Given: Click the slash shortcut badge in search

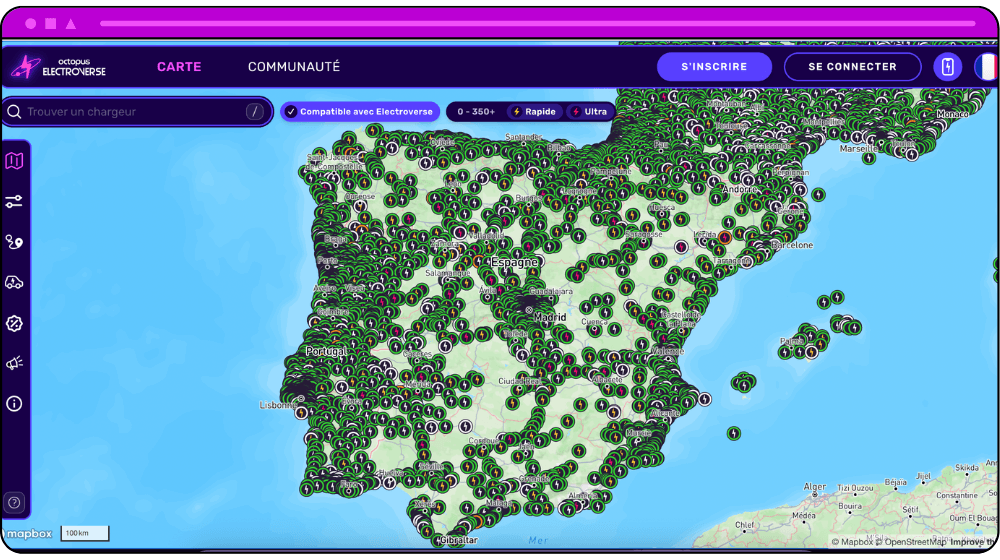Looking at the screenshot, I should tap(254, 112).
